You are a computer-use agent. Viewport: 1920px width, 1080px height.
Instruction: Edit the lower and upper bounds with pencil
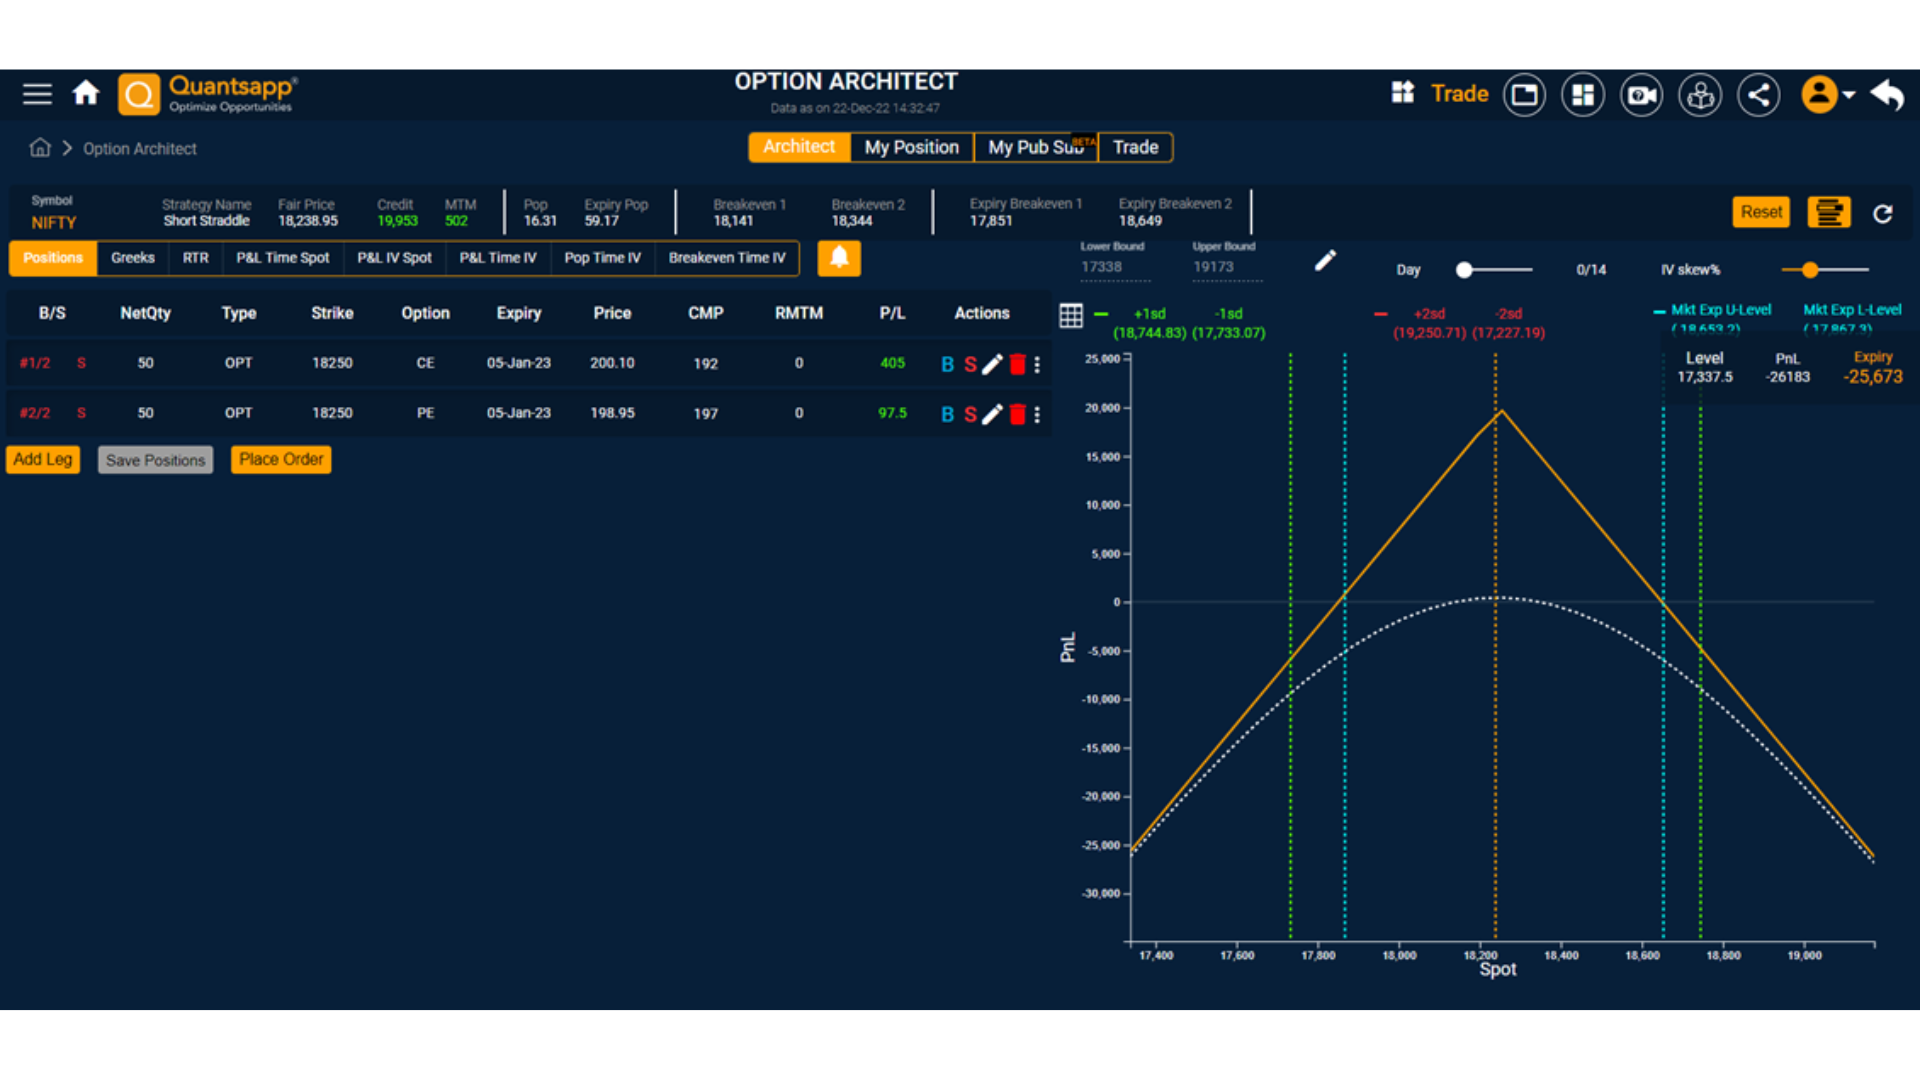pos(1325,261)
